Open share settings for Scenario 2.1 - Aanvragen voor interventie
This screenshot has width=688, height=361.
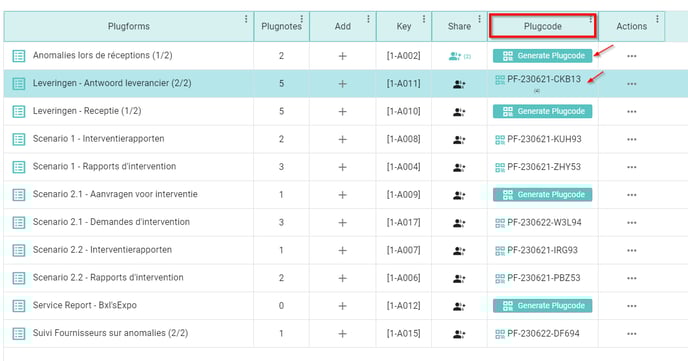coord(459,195)
